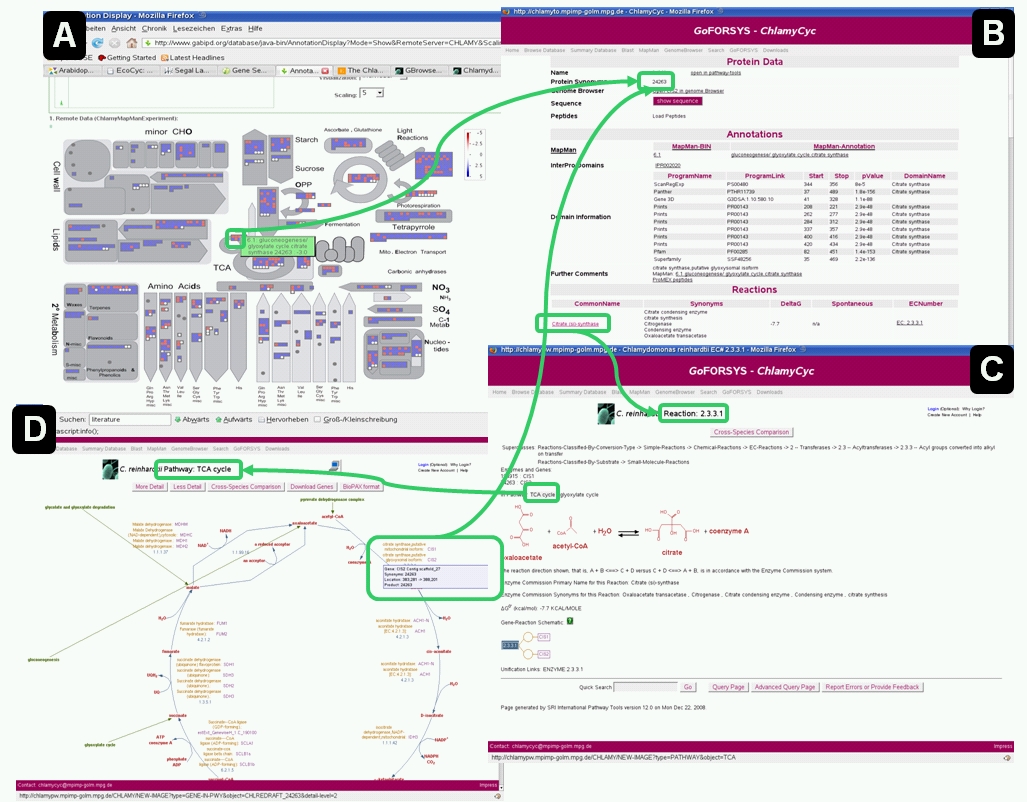Image resolution: width=1027 pixels, height=802 pixels.
Task: Click the URL address field in window A
Action: coord(324,43)
